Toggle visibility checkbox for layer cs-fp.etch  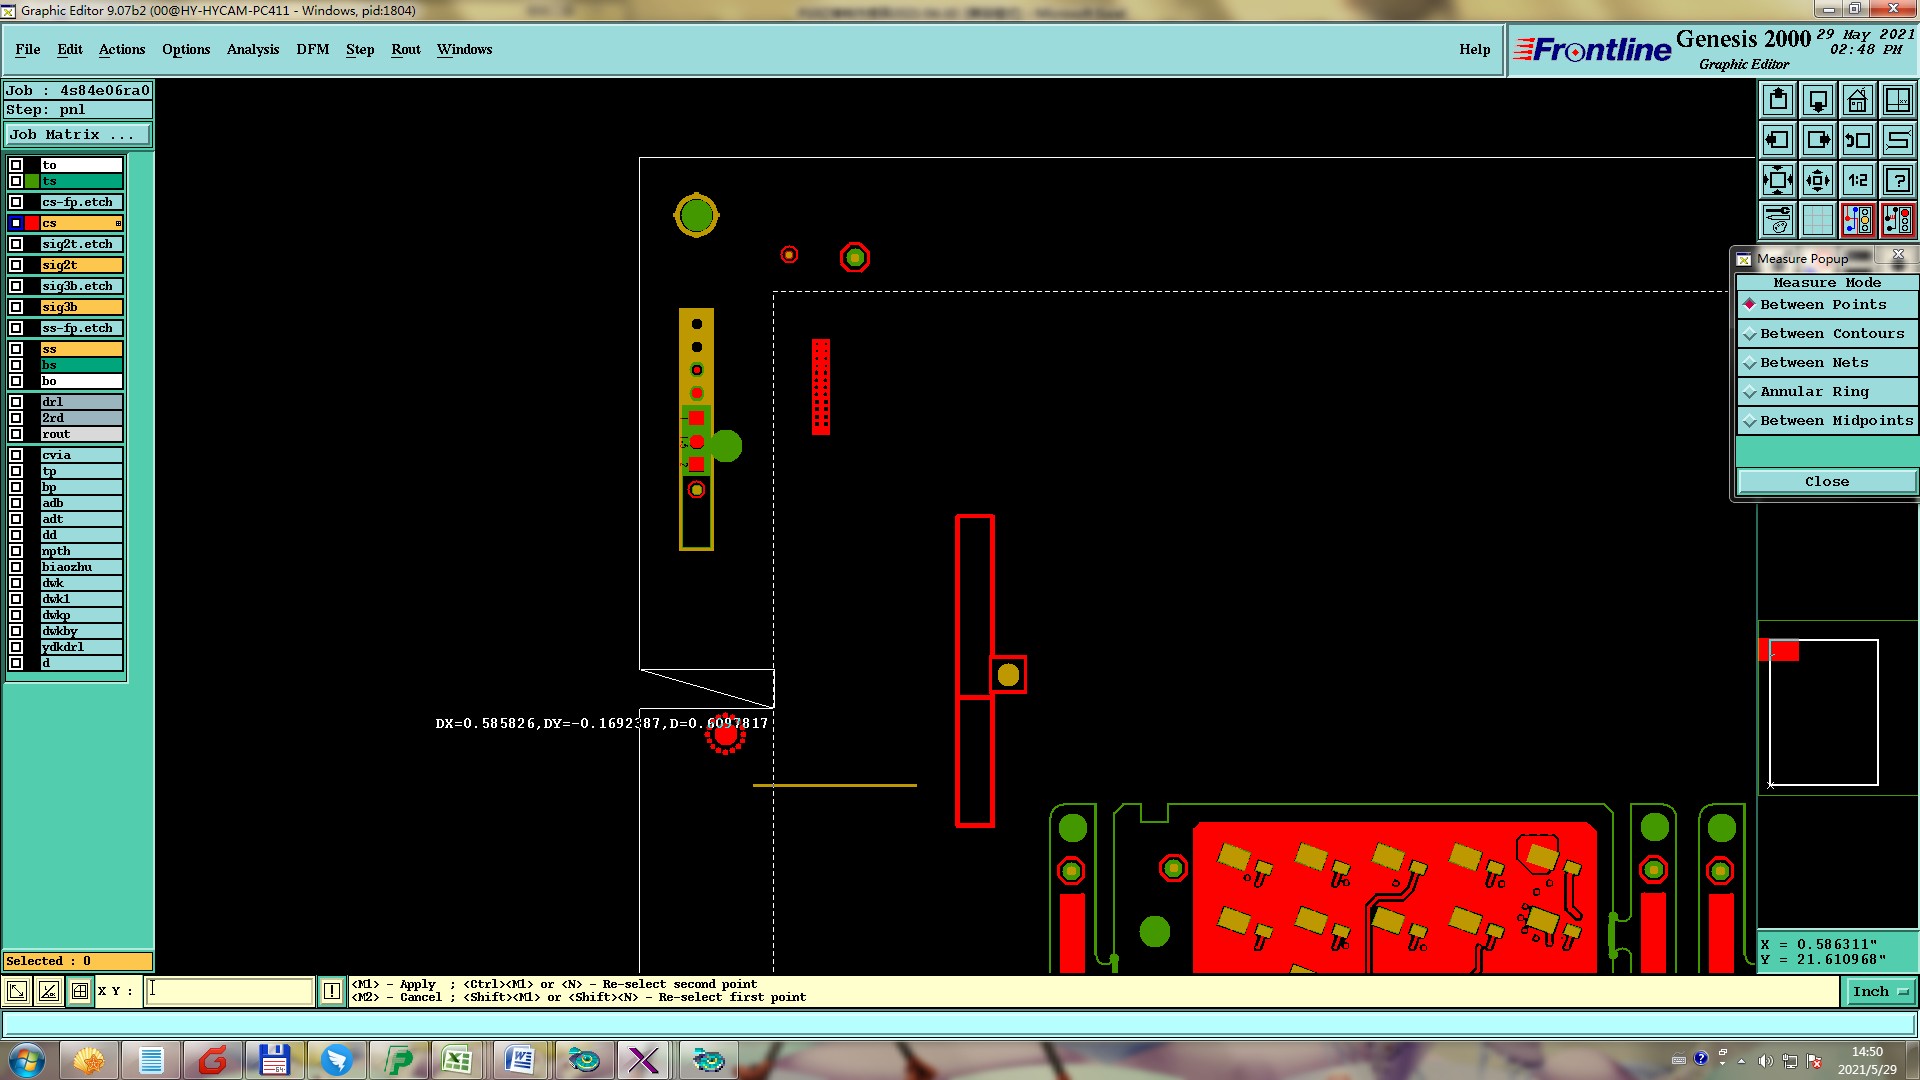[16, 202]
